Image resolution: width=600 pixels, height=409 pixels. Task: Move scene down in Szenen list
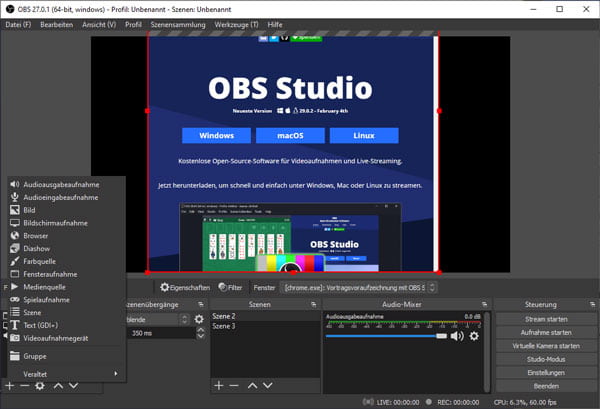pos(268,385)
